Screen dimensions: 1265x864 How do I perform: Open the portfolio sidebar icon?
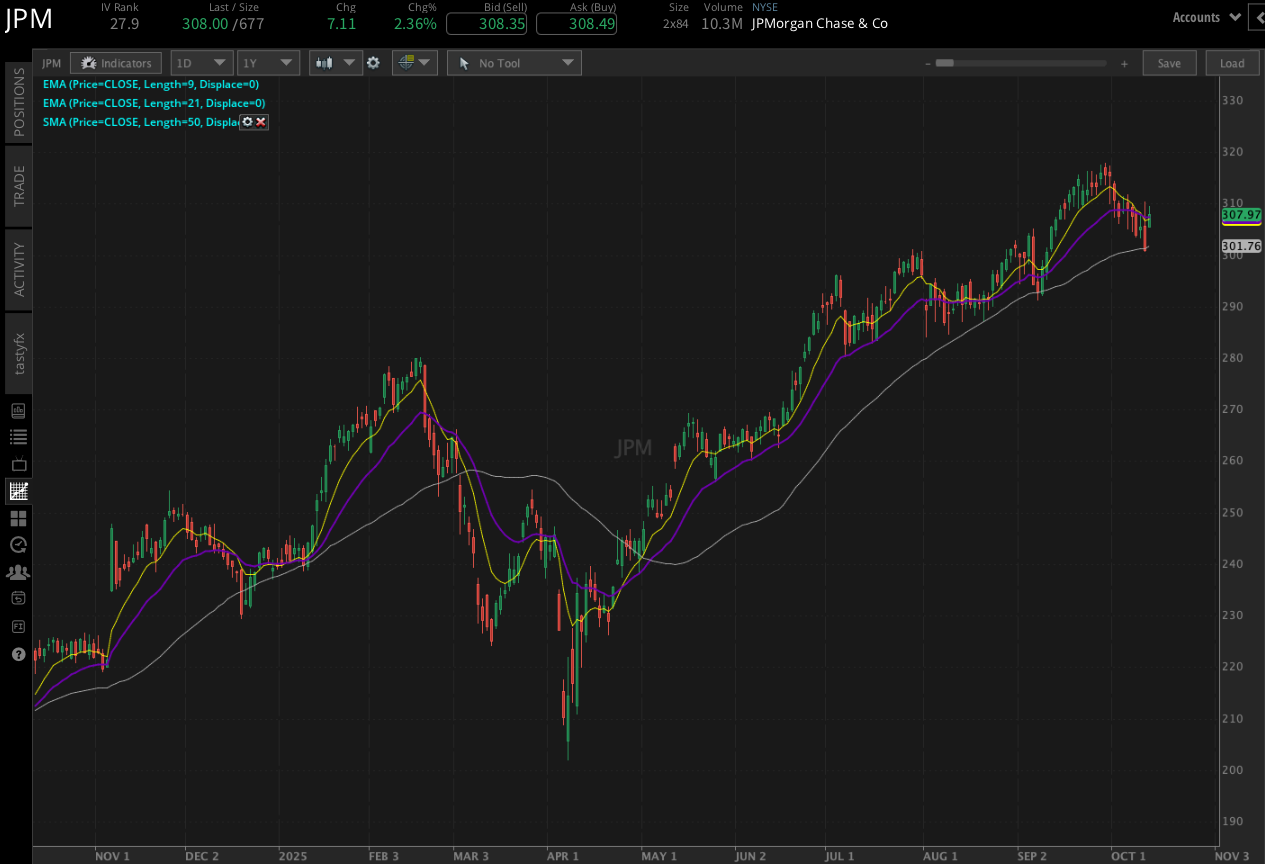pyautogui.click(x=18, y=410)
